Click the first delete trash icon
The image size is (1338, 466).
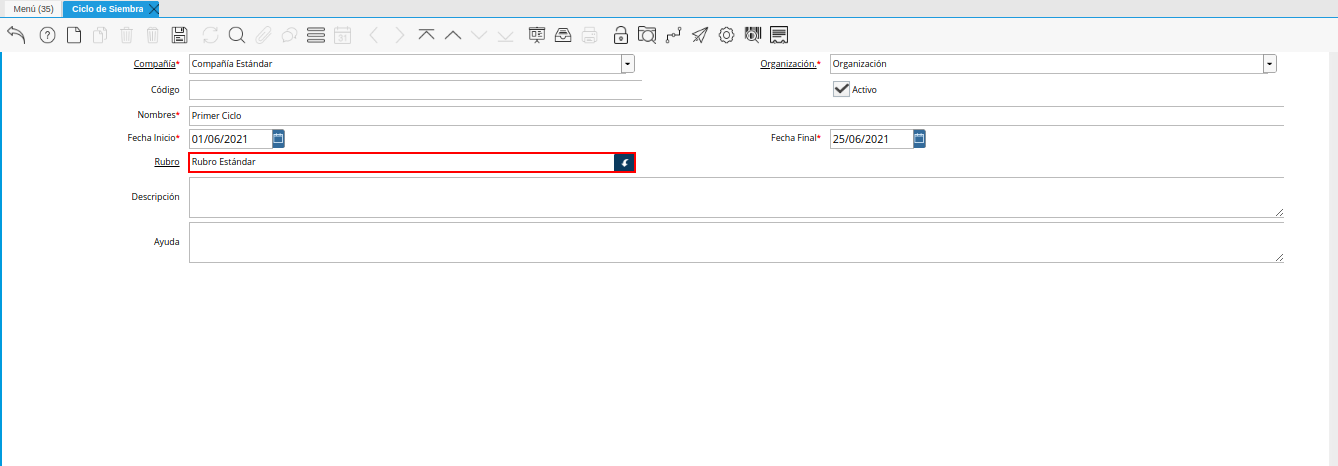point(126,35)
